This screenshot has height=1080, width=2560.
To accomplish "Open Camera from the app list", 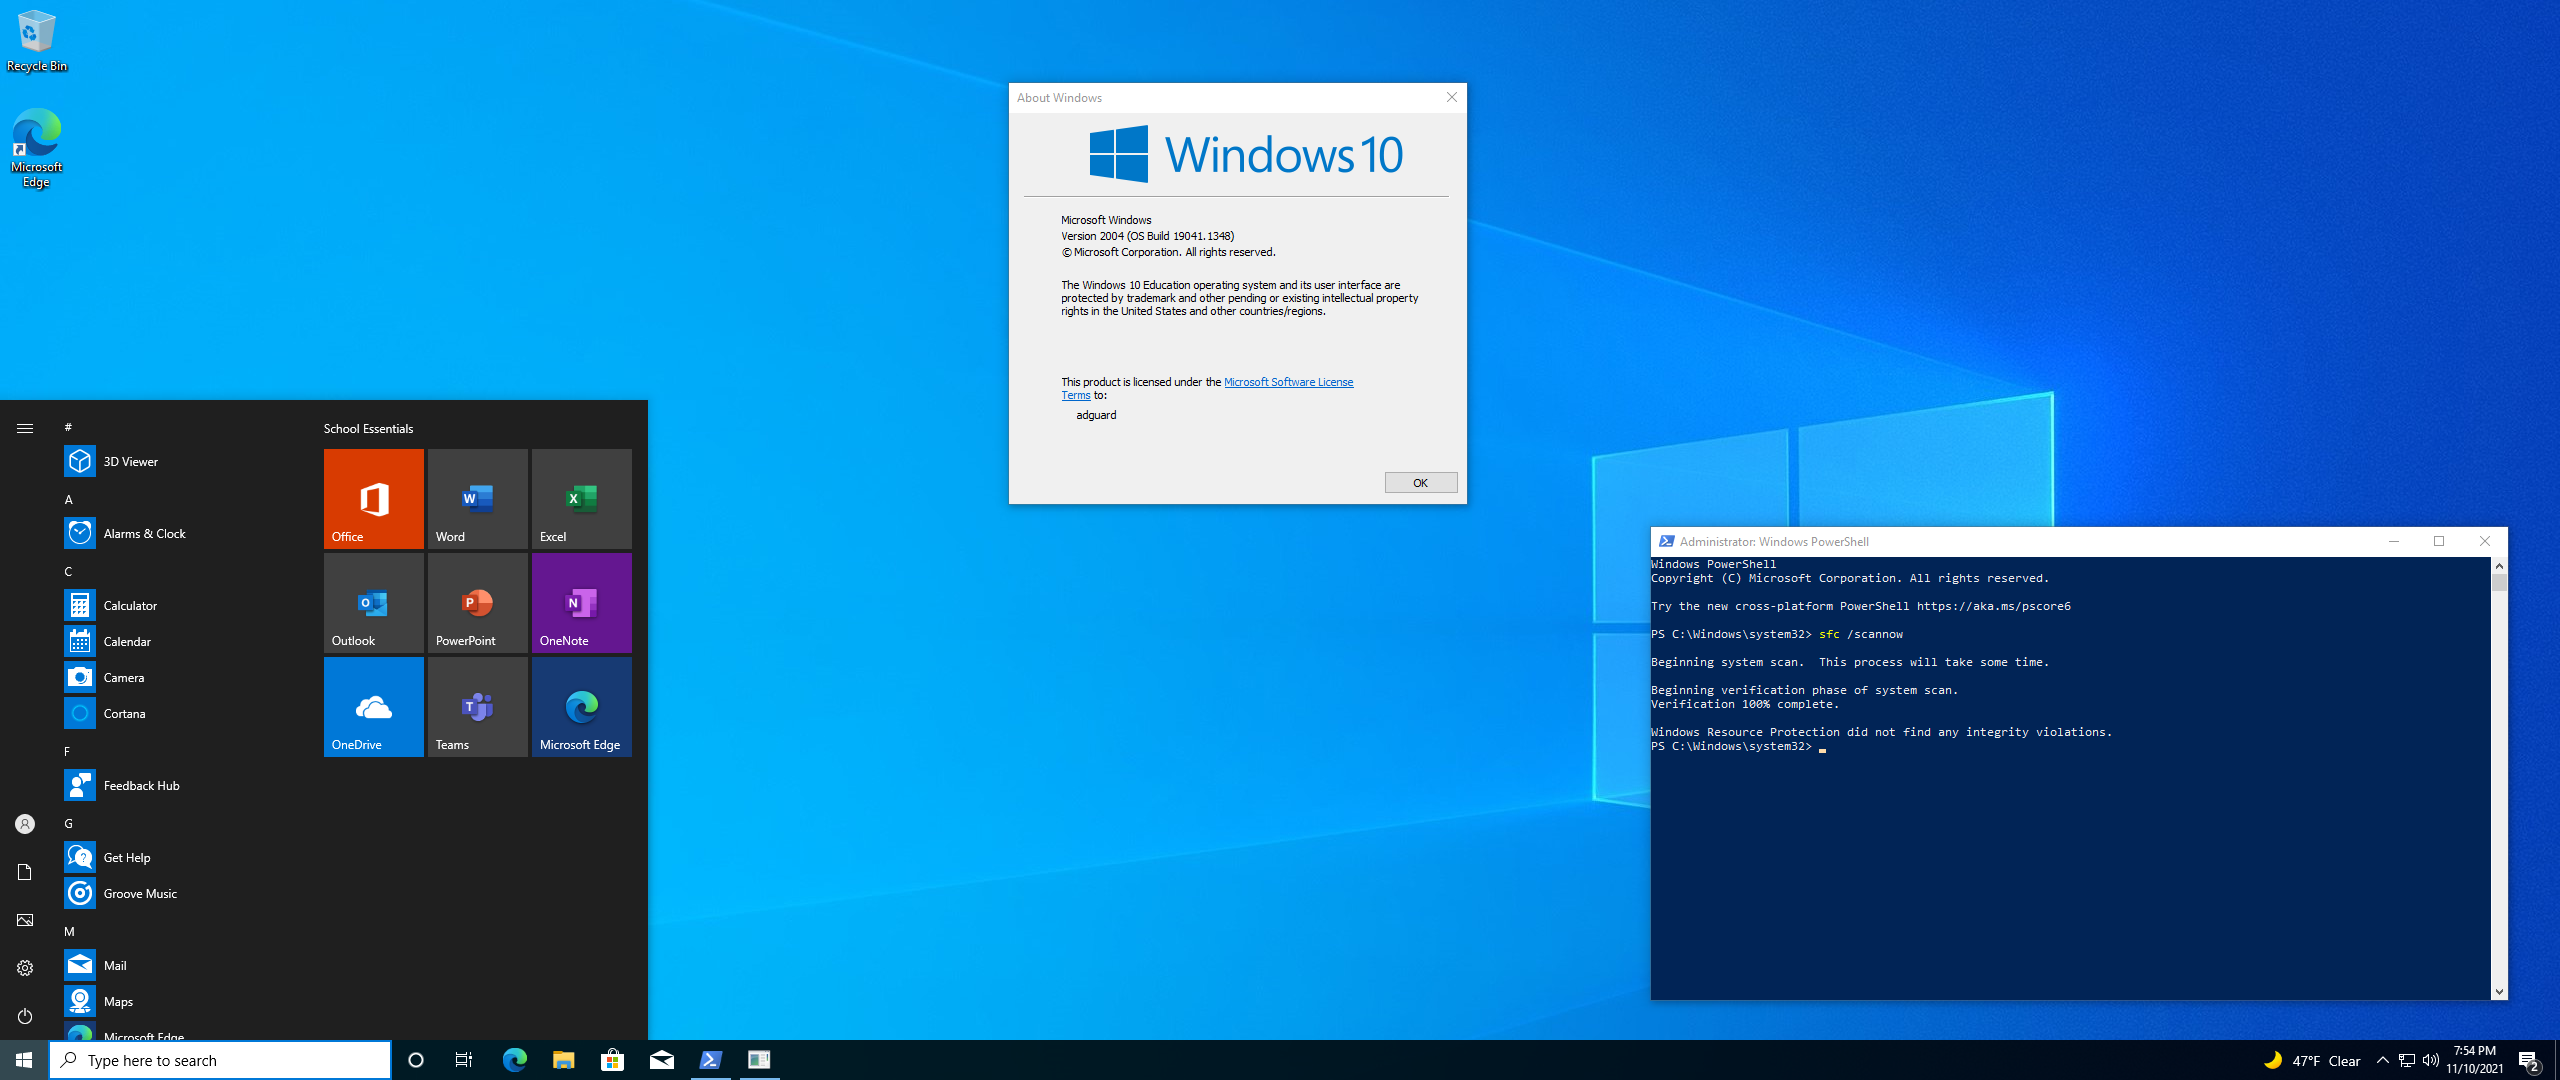I will pos(180,677).
